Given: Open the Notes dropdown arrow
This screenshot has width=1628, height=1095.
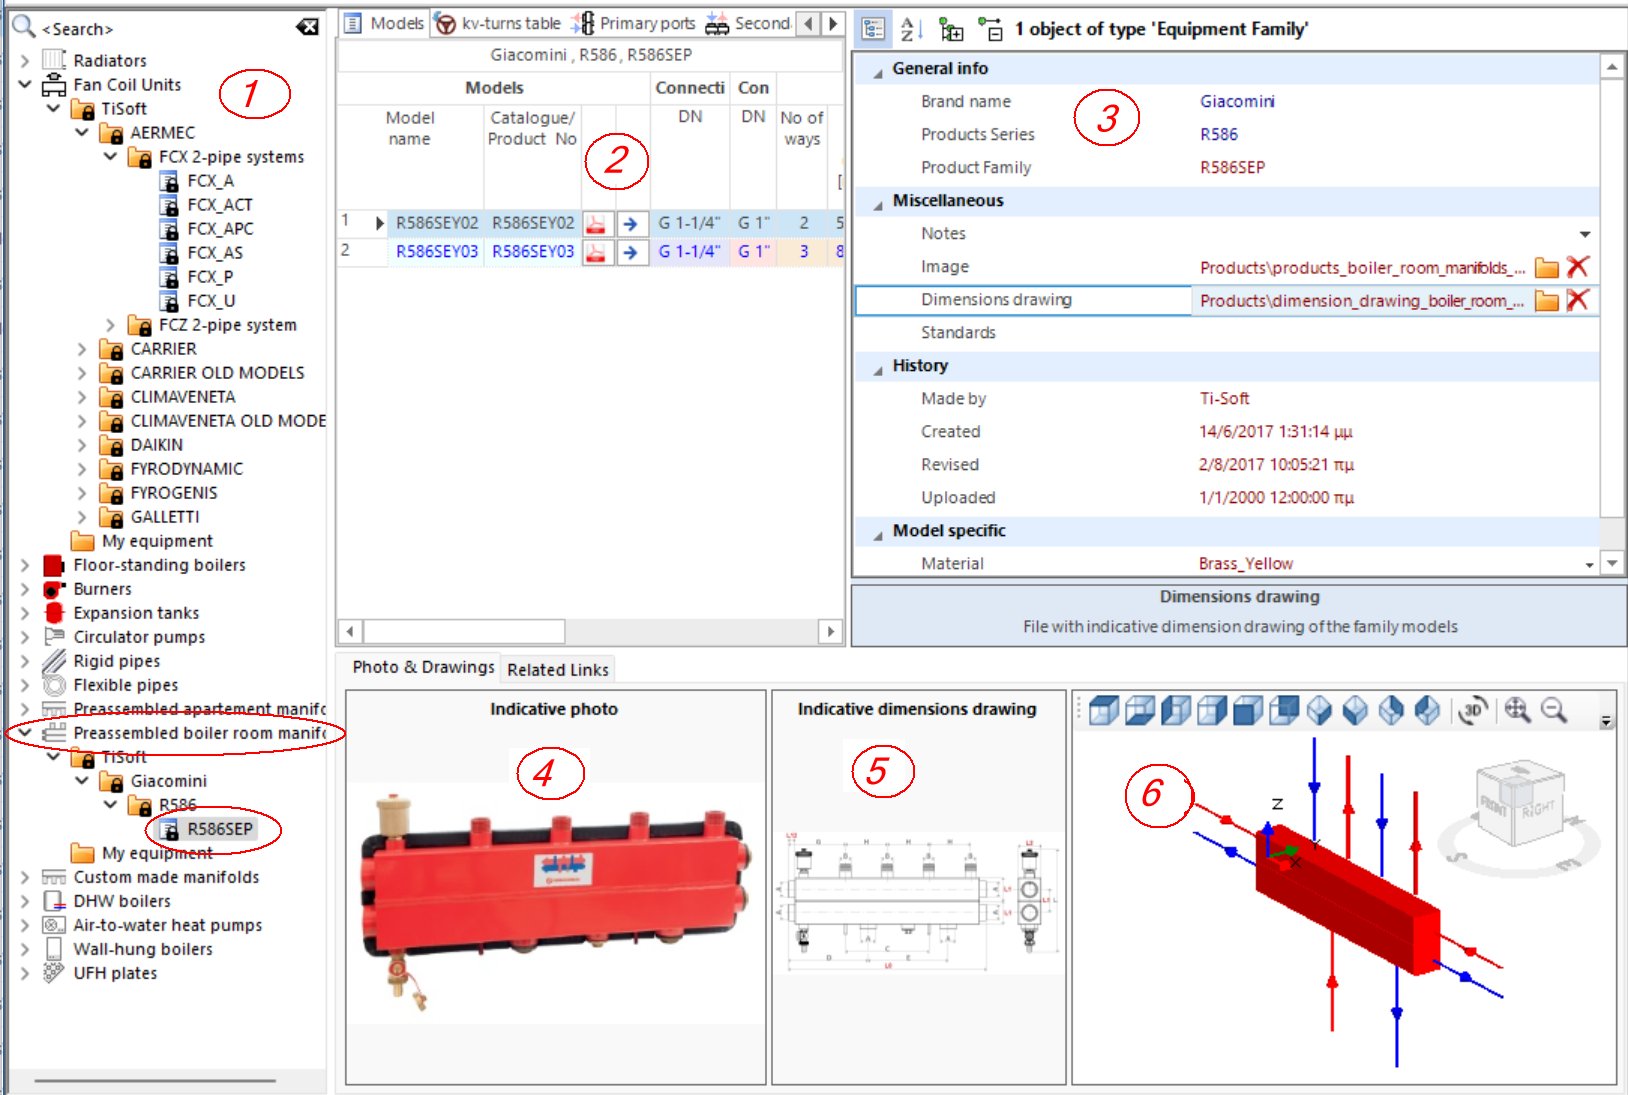Looking at the screenshot, I should (1585, 234).
